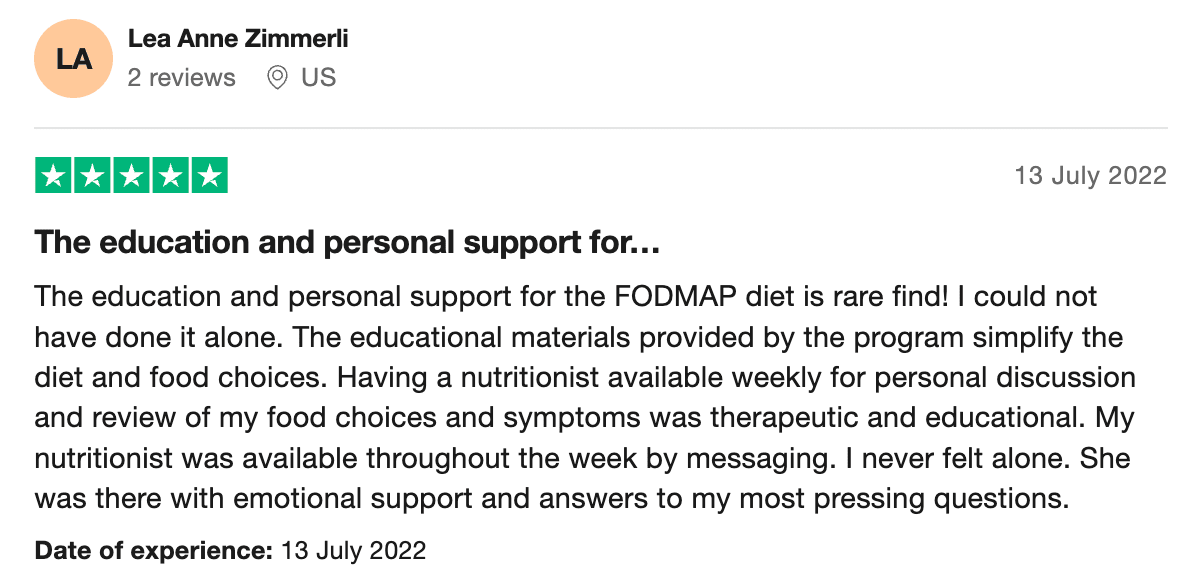Open the review title heading

(x=347, y=242)
